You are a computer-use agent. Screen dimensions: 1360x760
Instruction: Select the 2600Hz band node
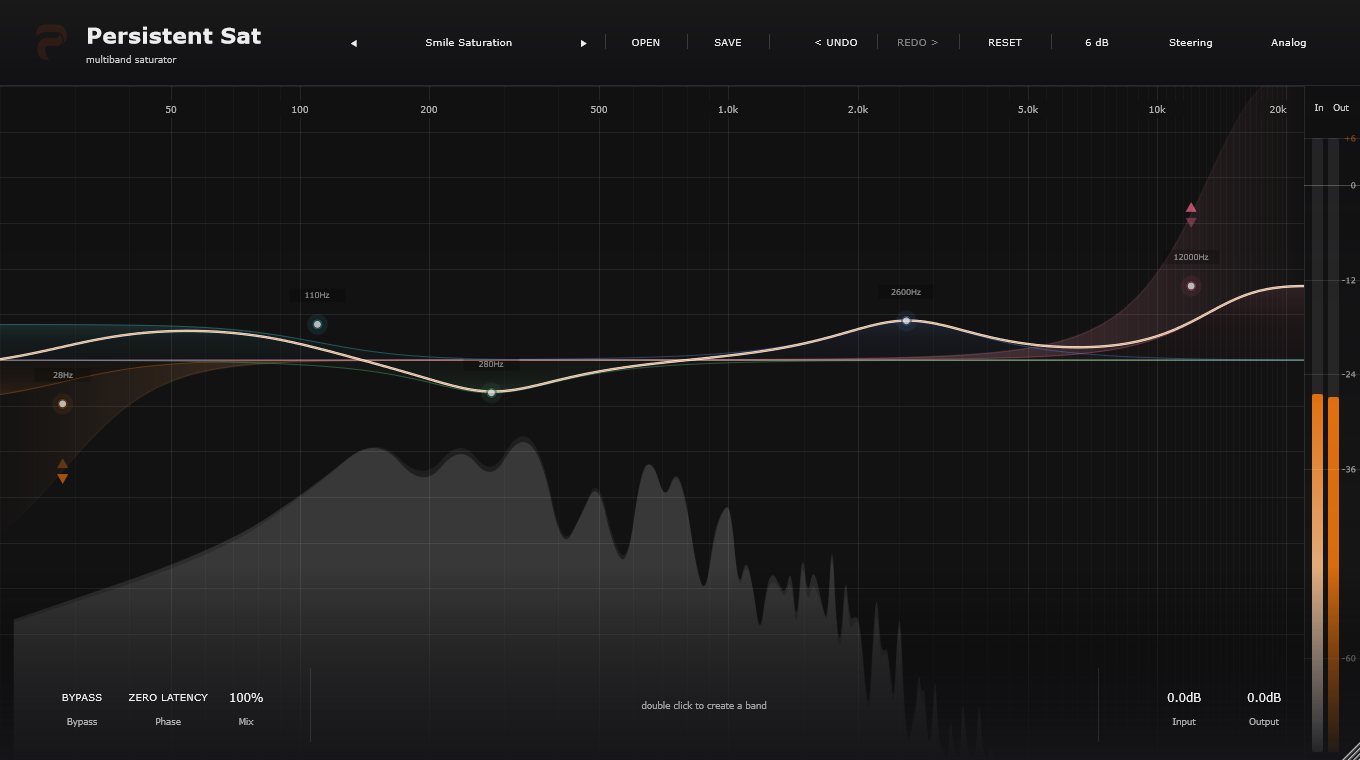click(906, 321)
